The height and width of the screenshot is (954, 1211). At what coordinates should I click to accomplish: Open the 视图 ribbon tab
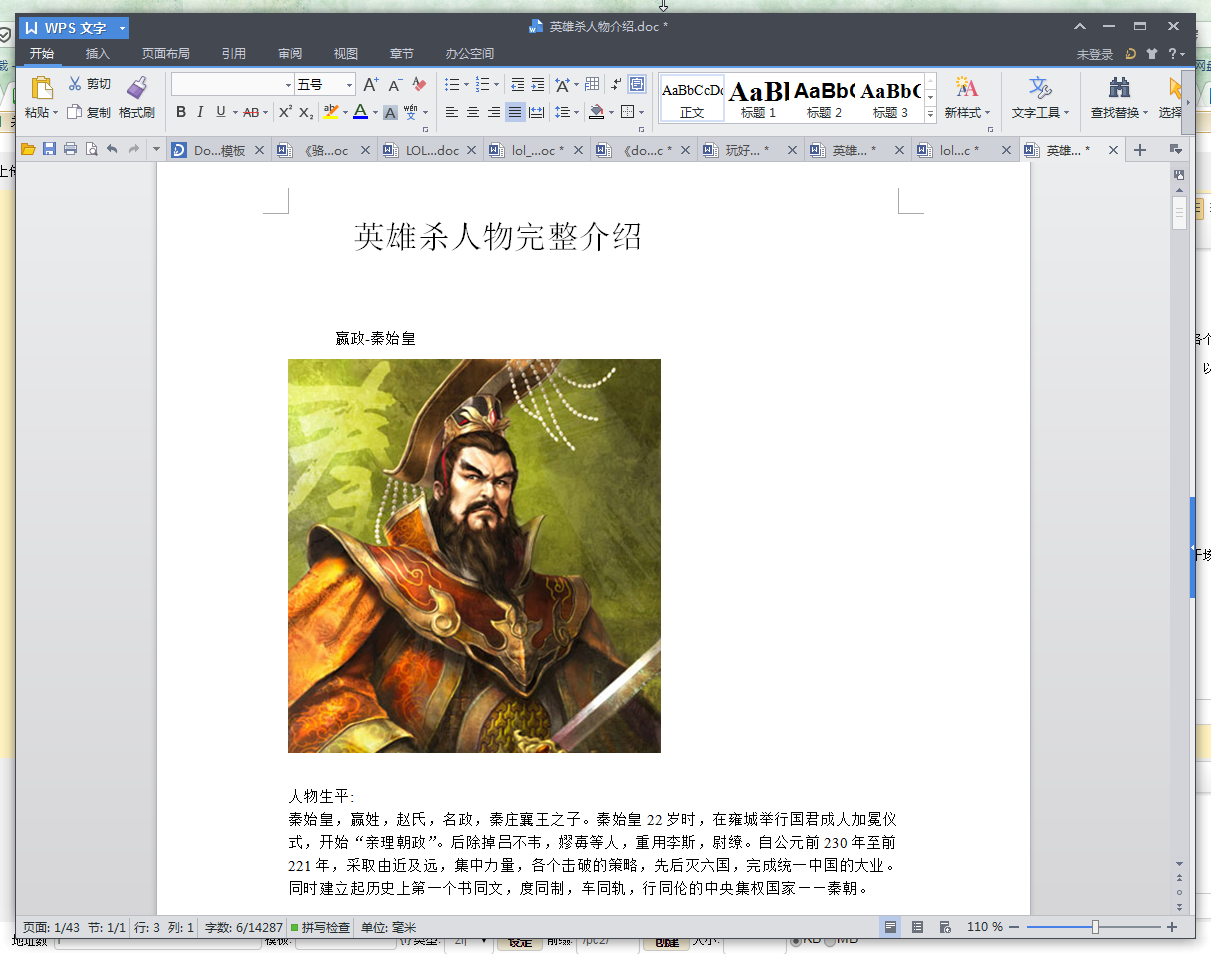pyautogui.click(x=346, y=54)
